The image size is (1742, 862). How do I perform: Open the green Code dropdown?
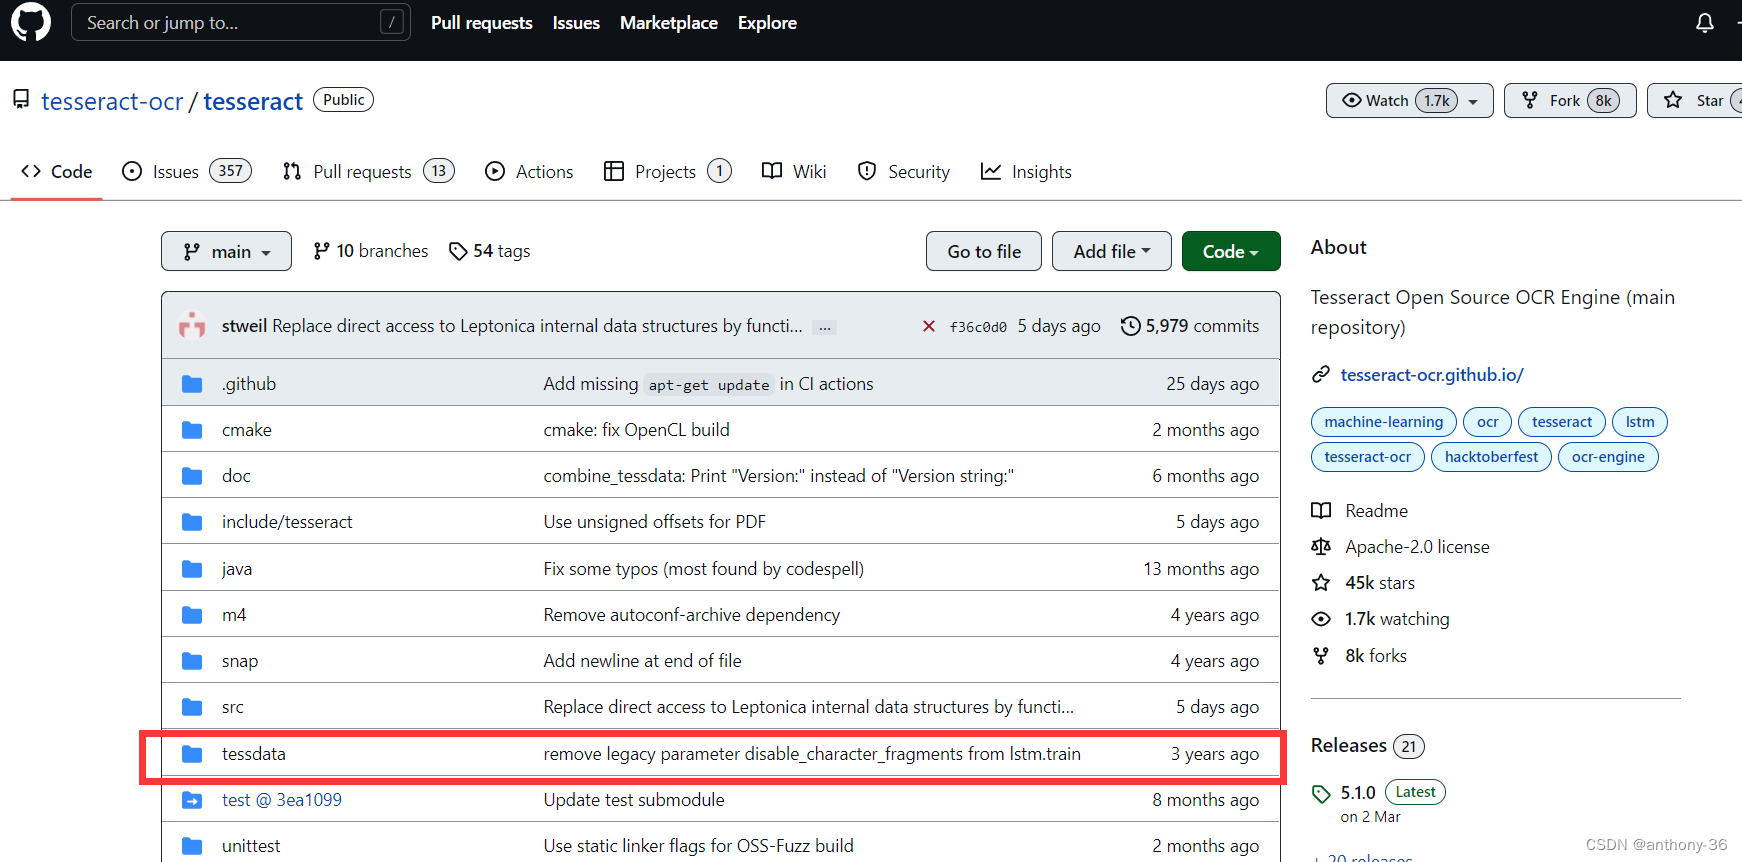1231,251
